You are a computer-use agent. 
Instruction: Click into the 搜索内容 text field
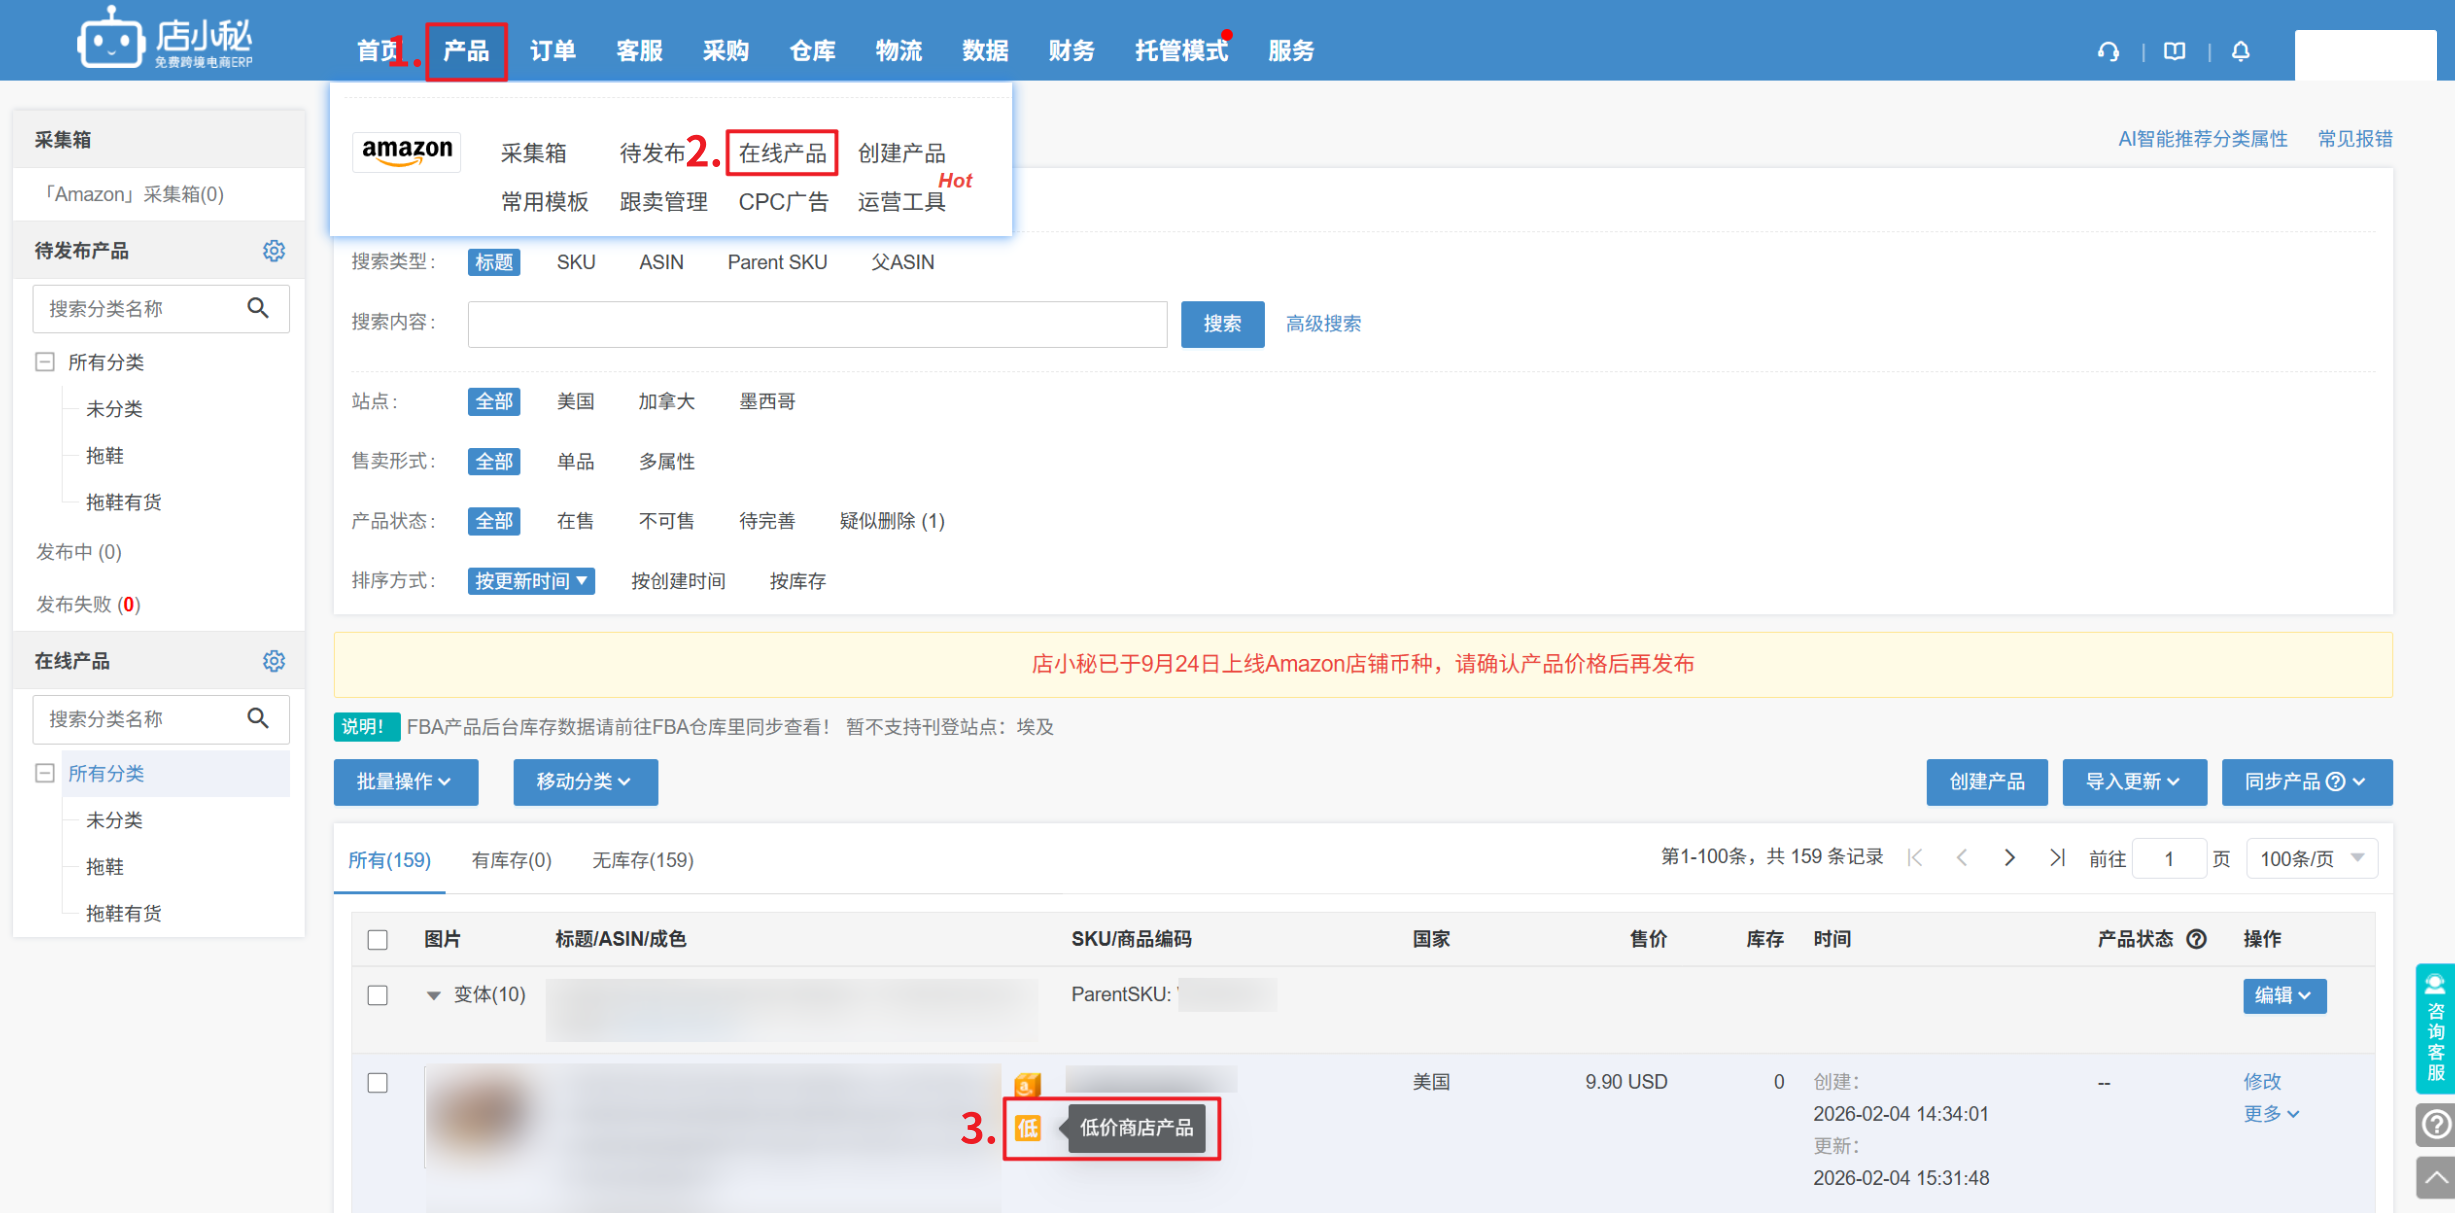pos(816,324)
